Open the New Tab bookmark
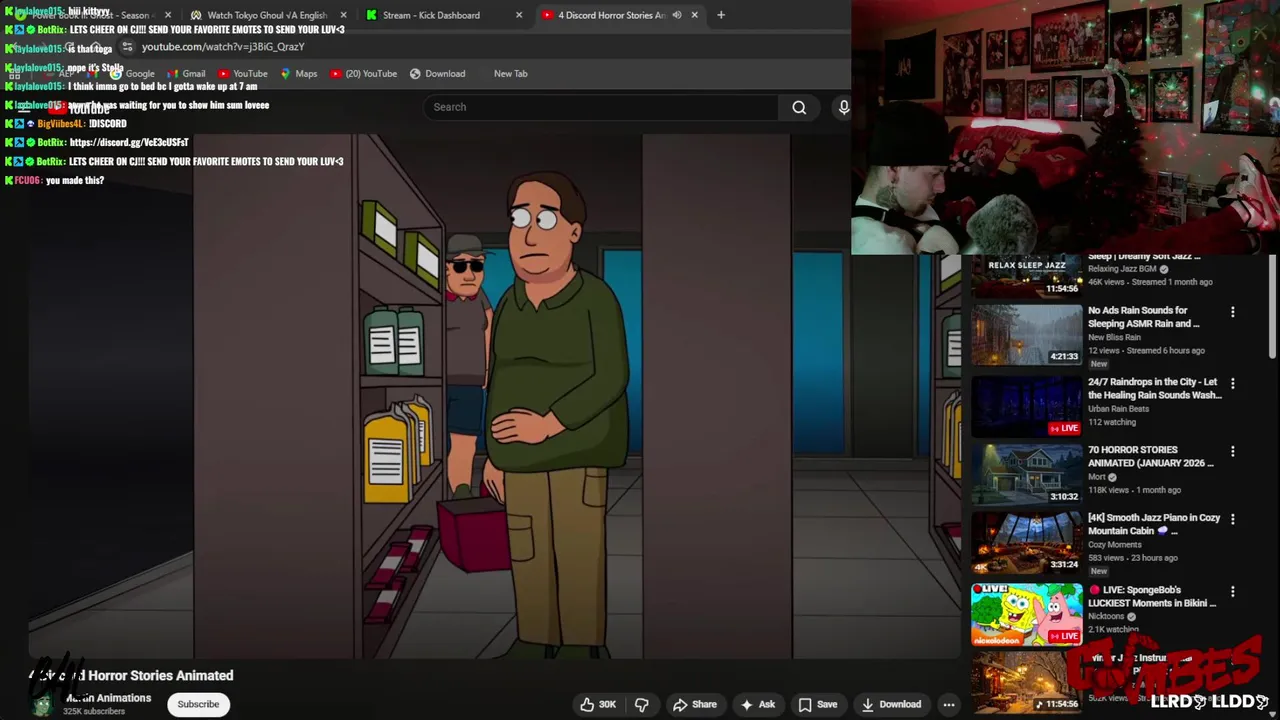 point(510,73)
